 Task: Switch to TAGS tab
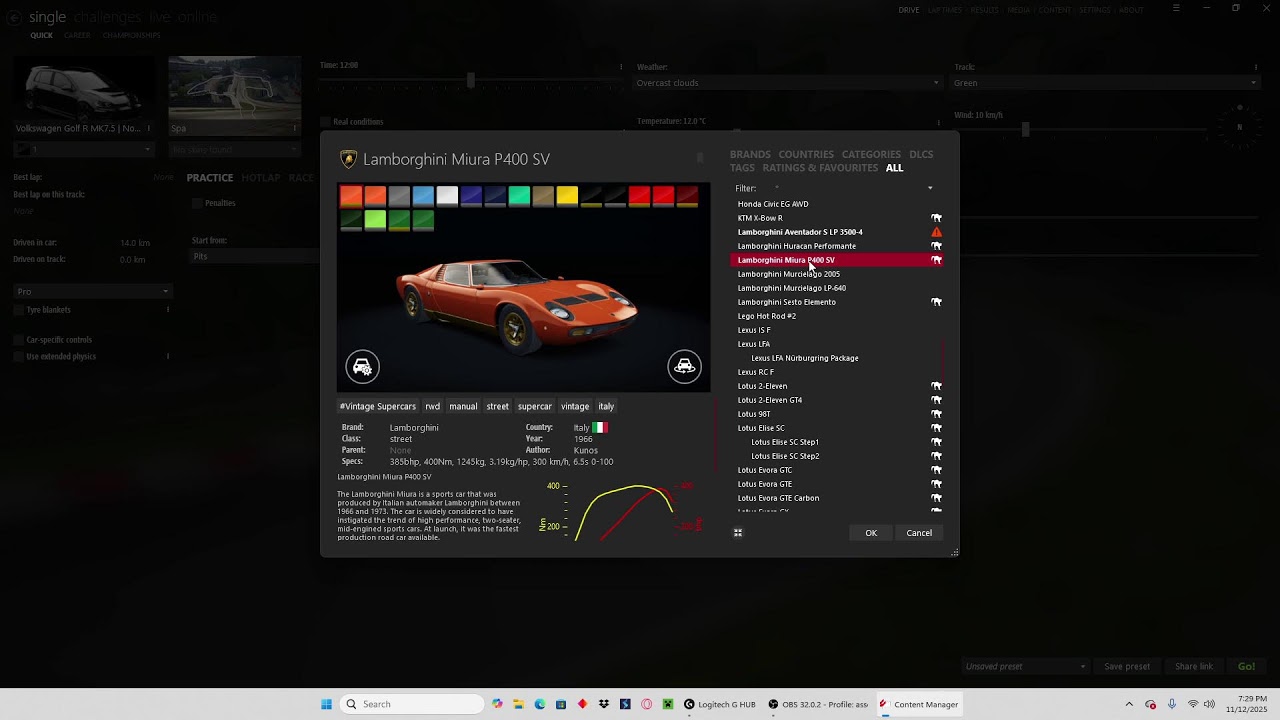(742, 168)
